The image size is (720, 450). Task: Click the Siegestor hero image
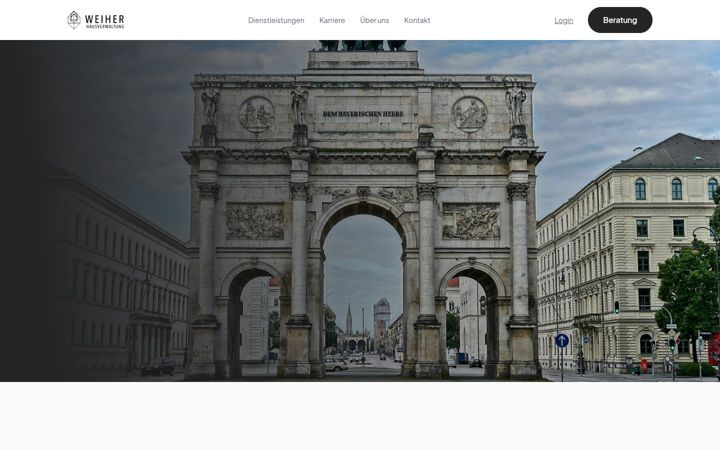coord(360,211)
